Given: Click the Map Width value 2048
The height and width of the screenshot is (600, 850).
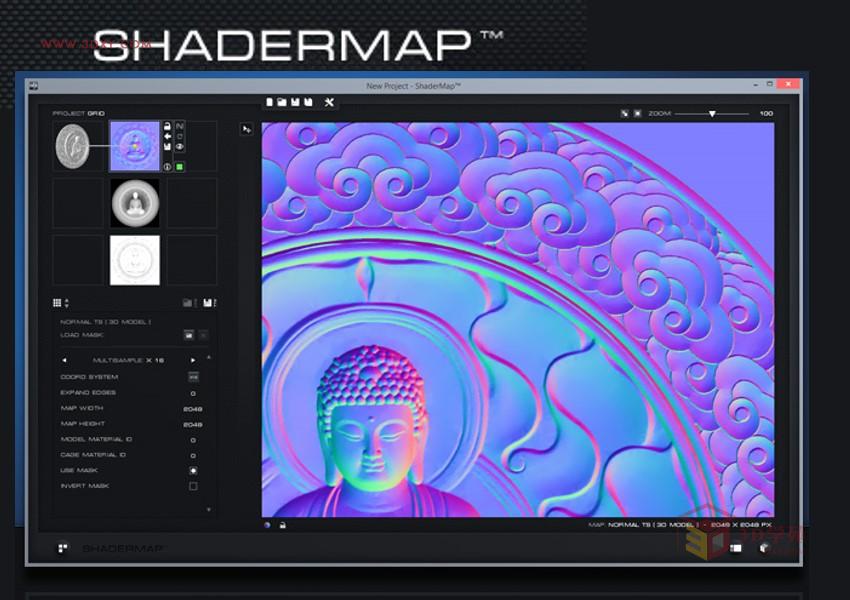Looking at the screenshot, I should tap(193, 409).
